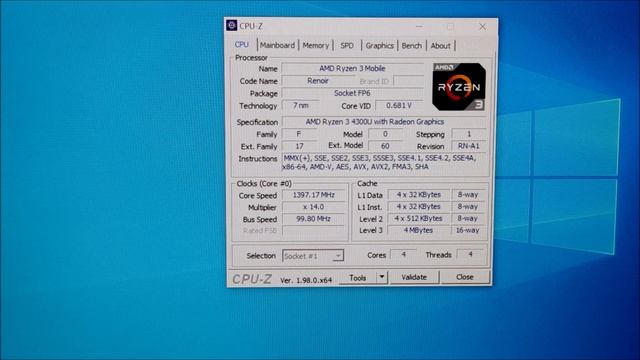Click the Ext. Family value 17

coord(299,146)
